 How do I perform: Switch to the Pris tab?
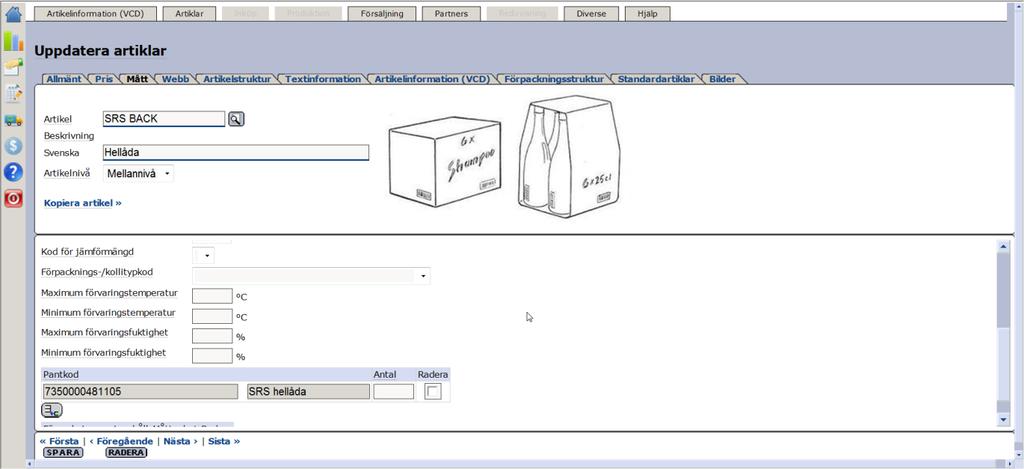tap(104, 79)
